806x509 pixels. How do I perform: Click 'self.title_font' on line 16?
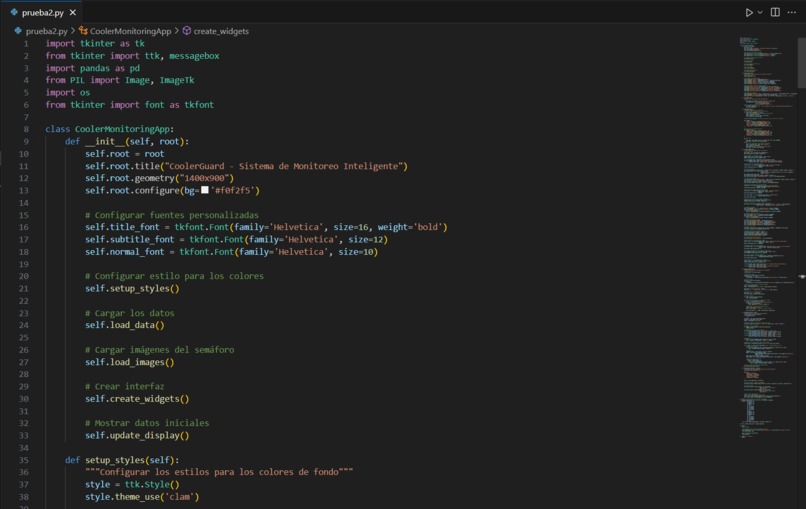click(x=122, y=227)
